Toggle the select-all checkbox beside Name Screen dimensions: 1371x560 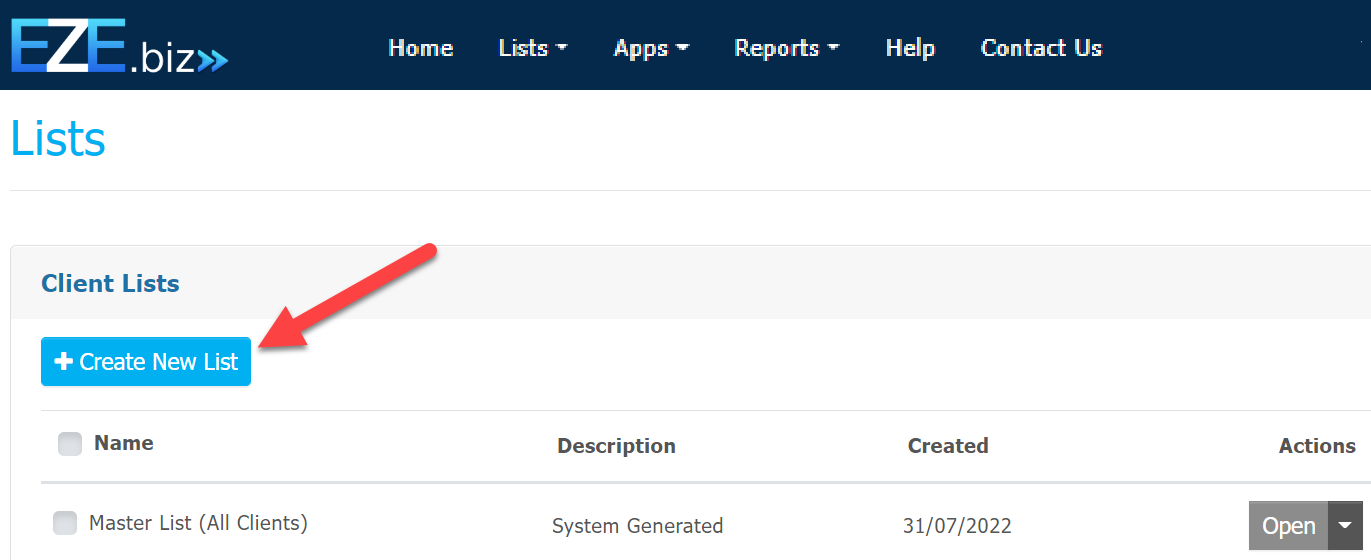click(70, 444)
